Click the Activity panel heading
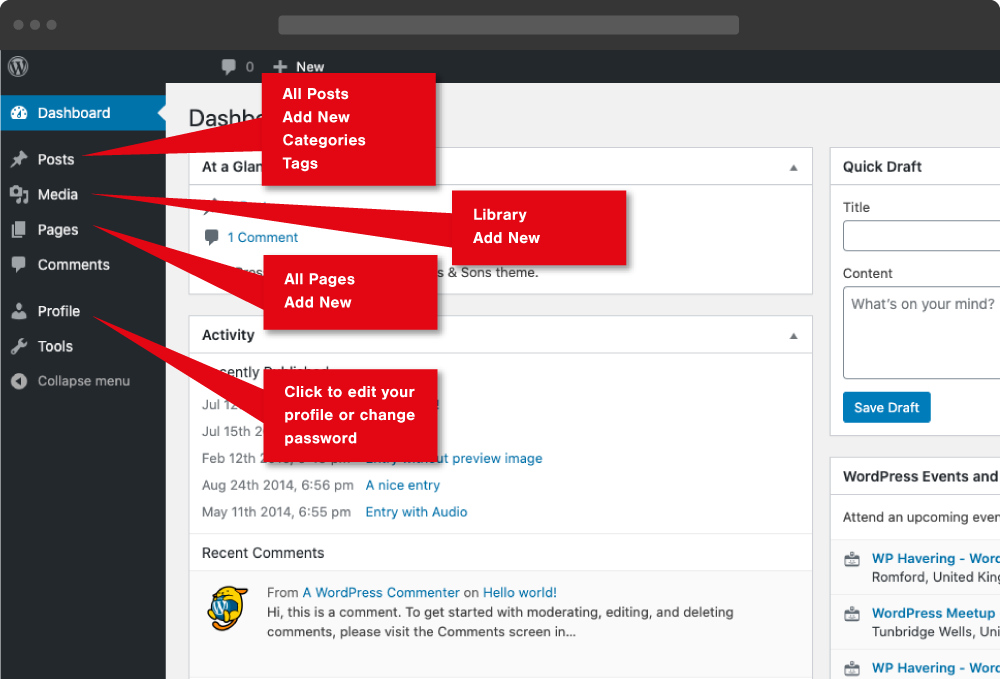Screen dimensions: 1000x679 [228, 335]
